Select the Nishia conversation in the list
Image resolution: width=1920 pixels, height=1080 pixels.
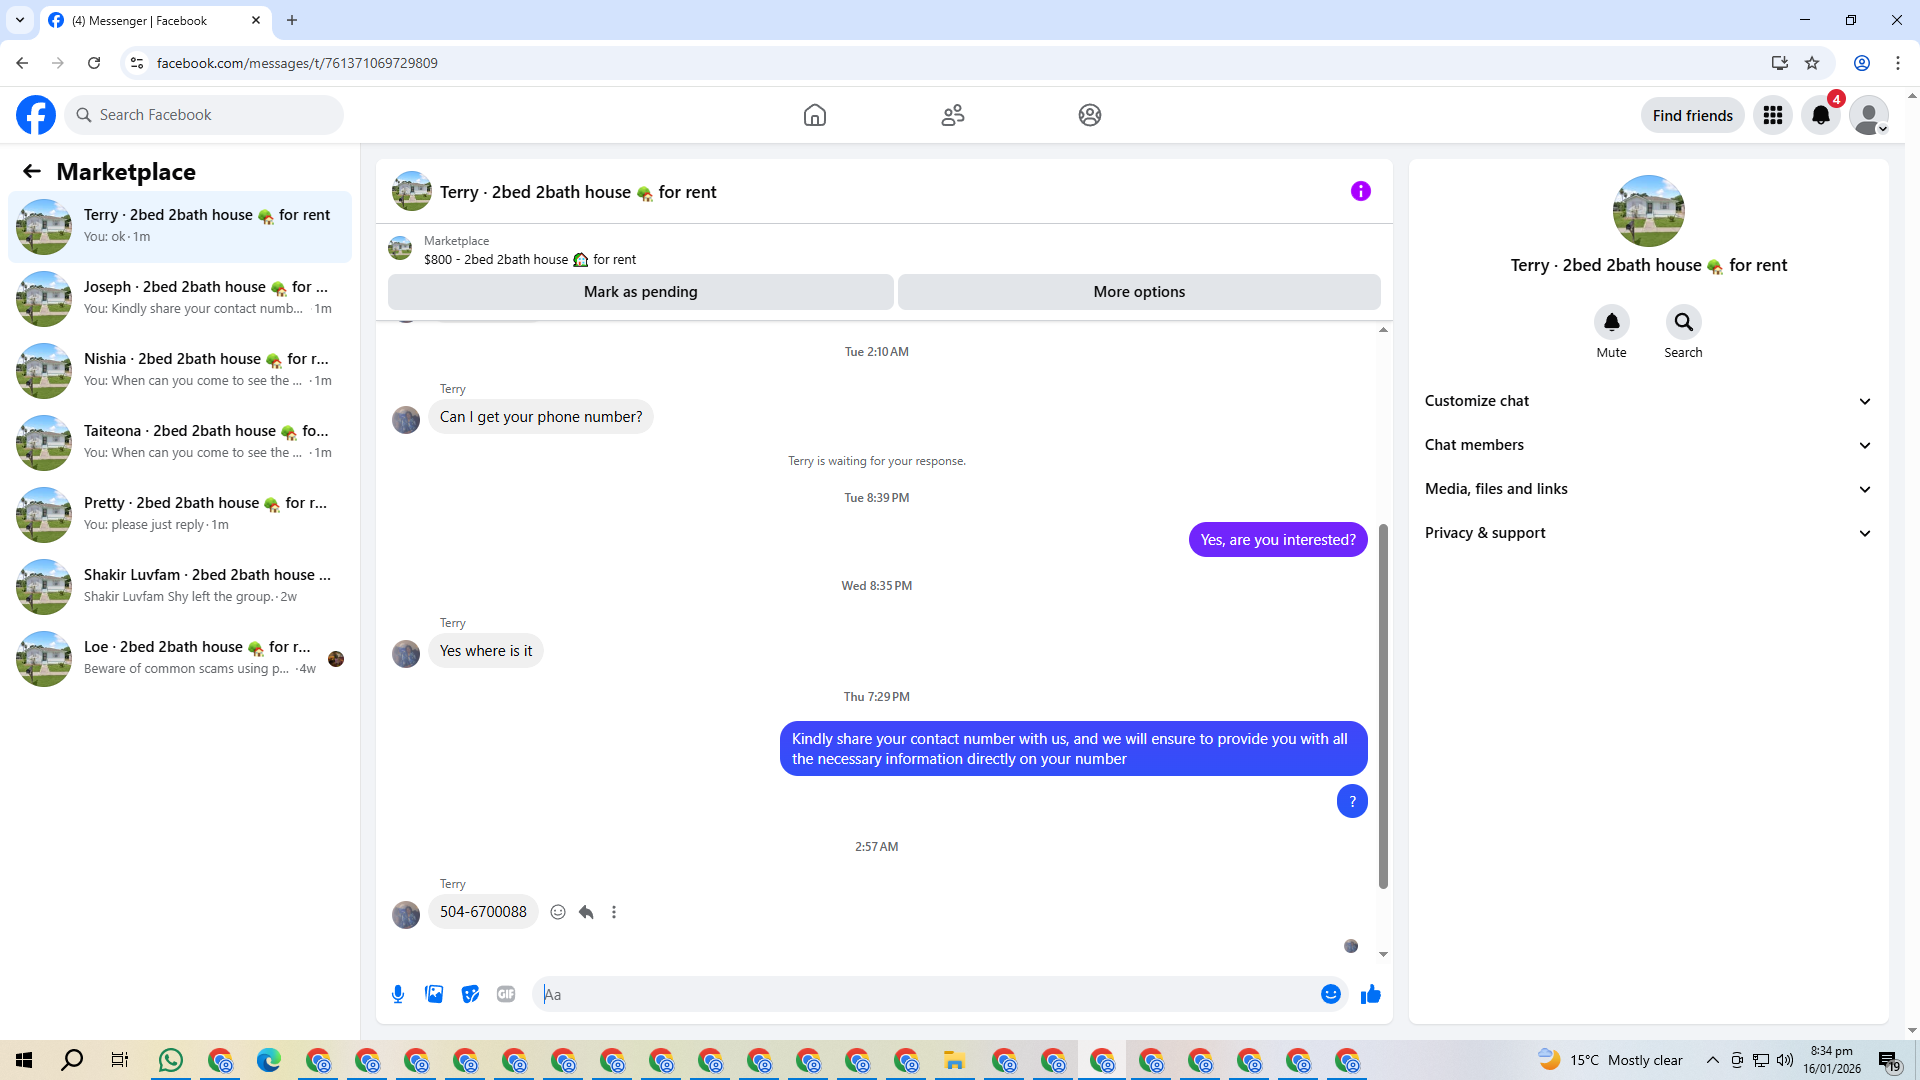pos(180,370)
